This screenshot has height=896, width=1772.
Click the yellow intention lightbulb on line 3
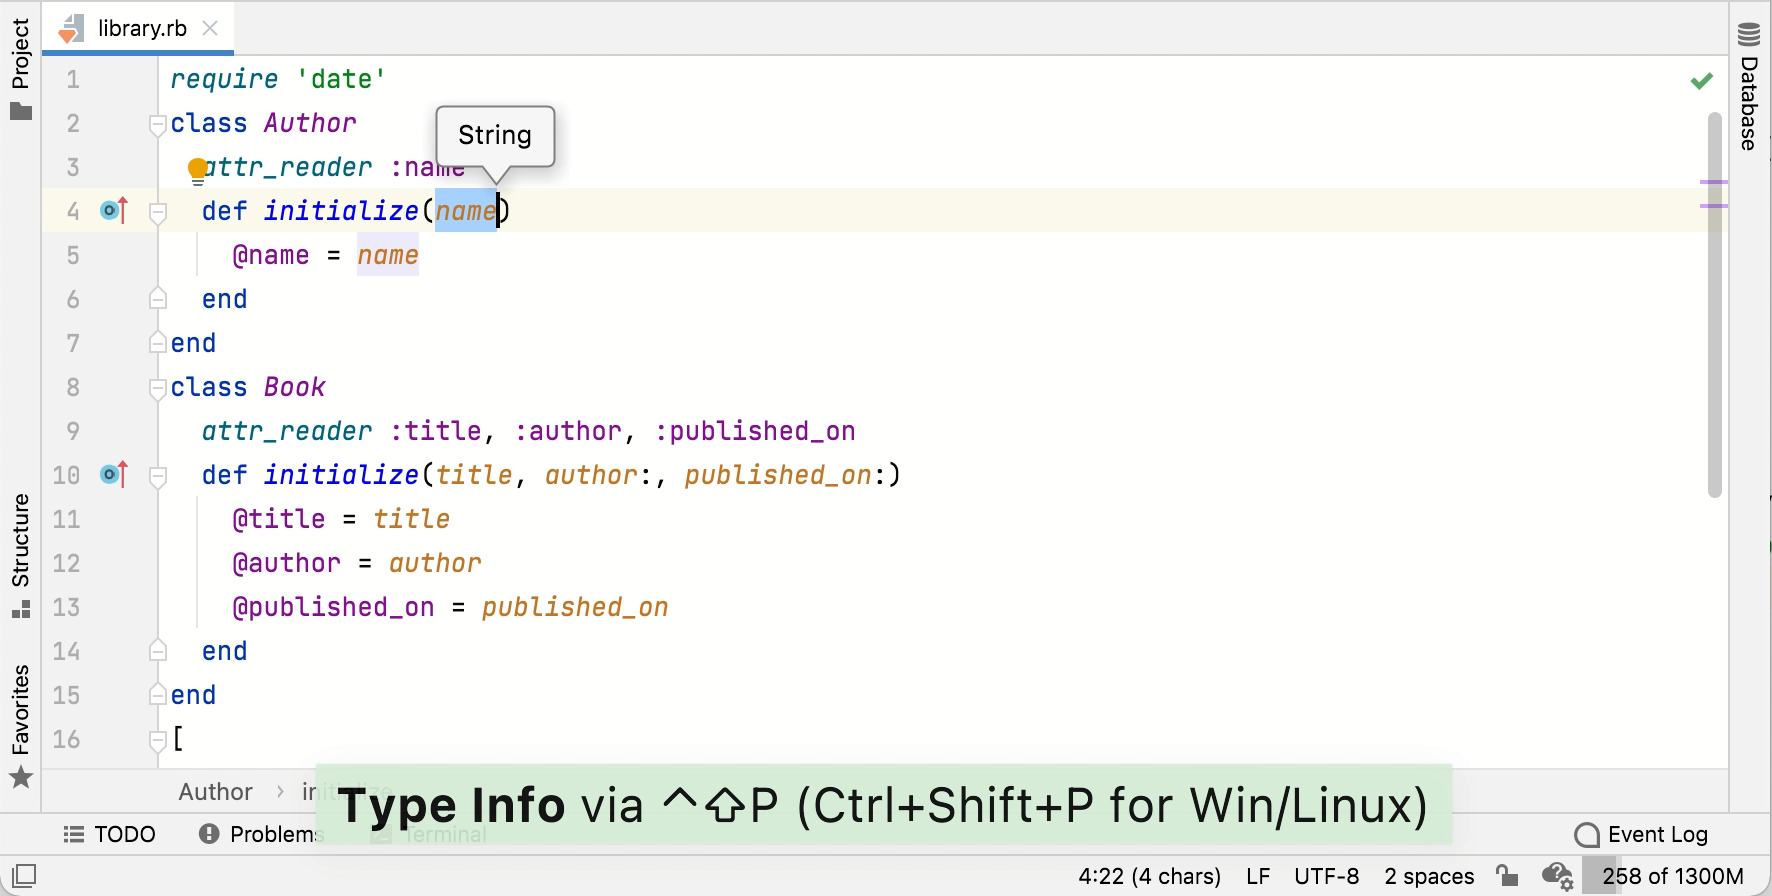coord(198,169)
